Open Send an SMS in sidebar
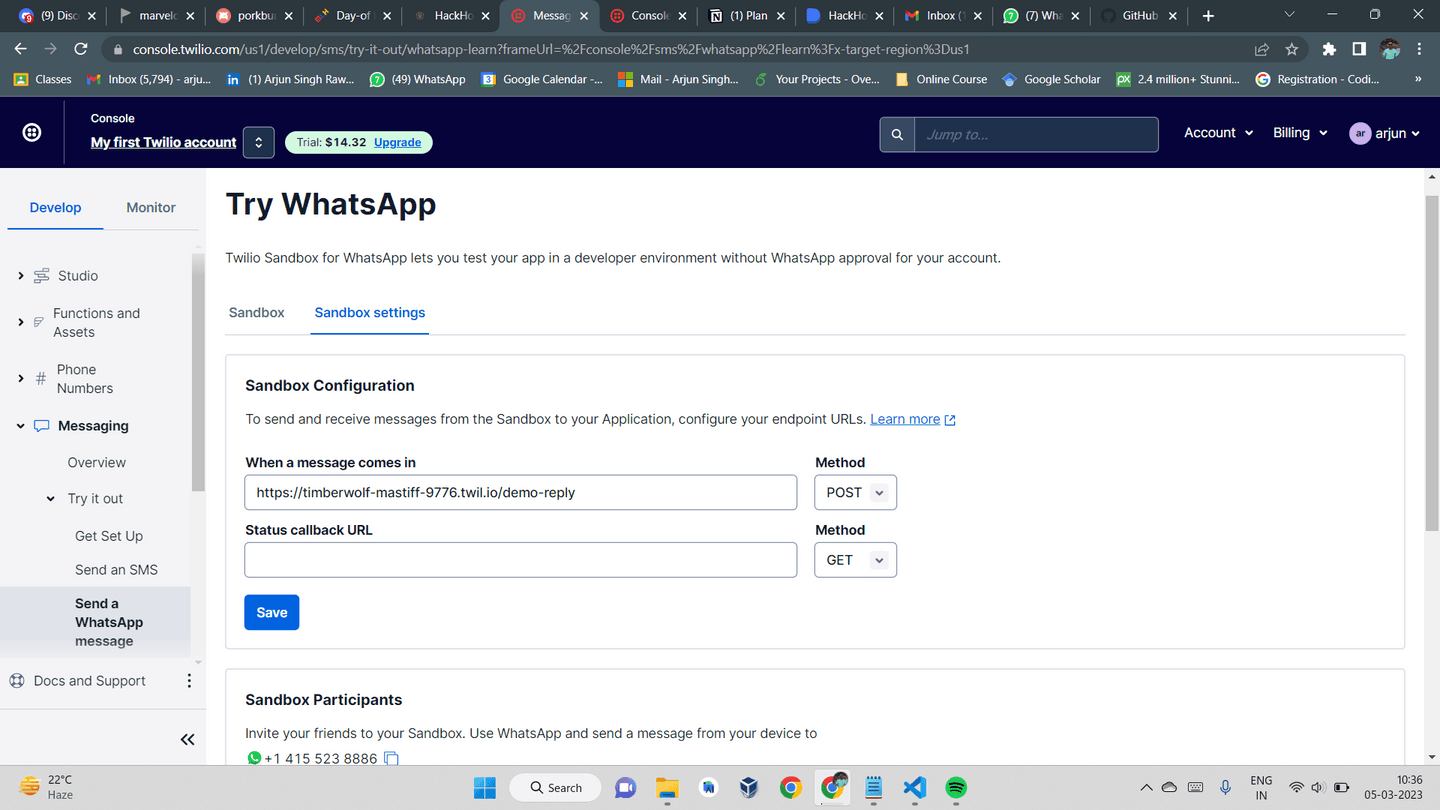Viewport: 1440px width, 810px height. [x=116, y=570]
